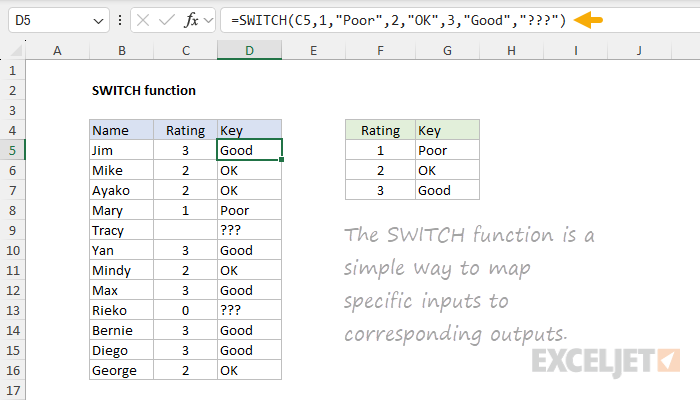Viewport: 700px width, 400px height.
Task: Select row 1 header
Action: [12, 71]
